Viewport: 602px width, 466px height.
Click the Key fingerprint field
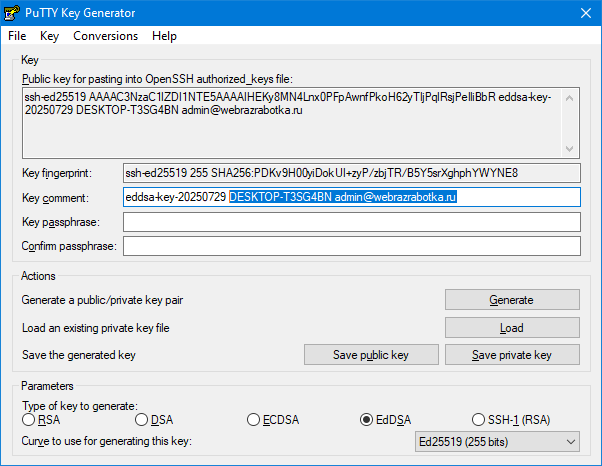[x=351, y=173]
